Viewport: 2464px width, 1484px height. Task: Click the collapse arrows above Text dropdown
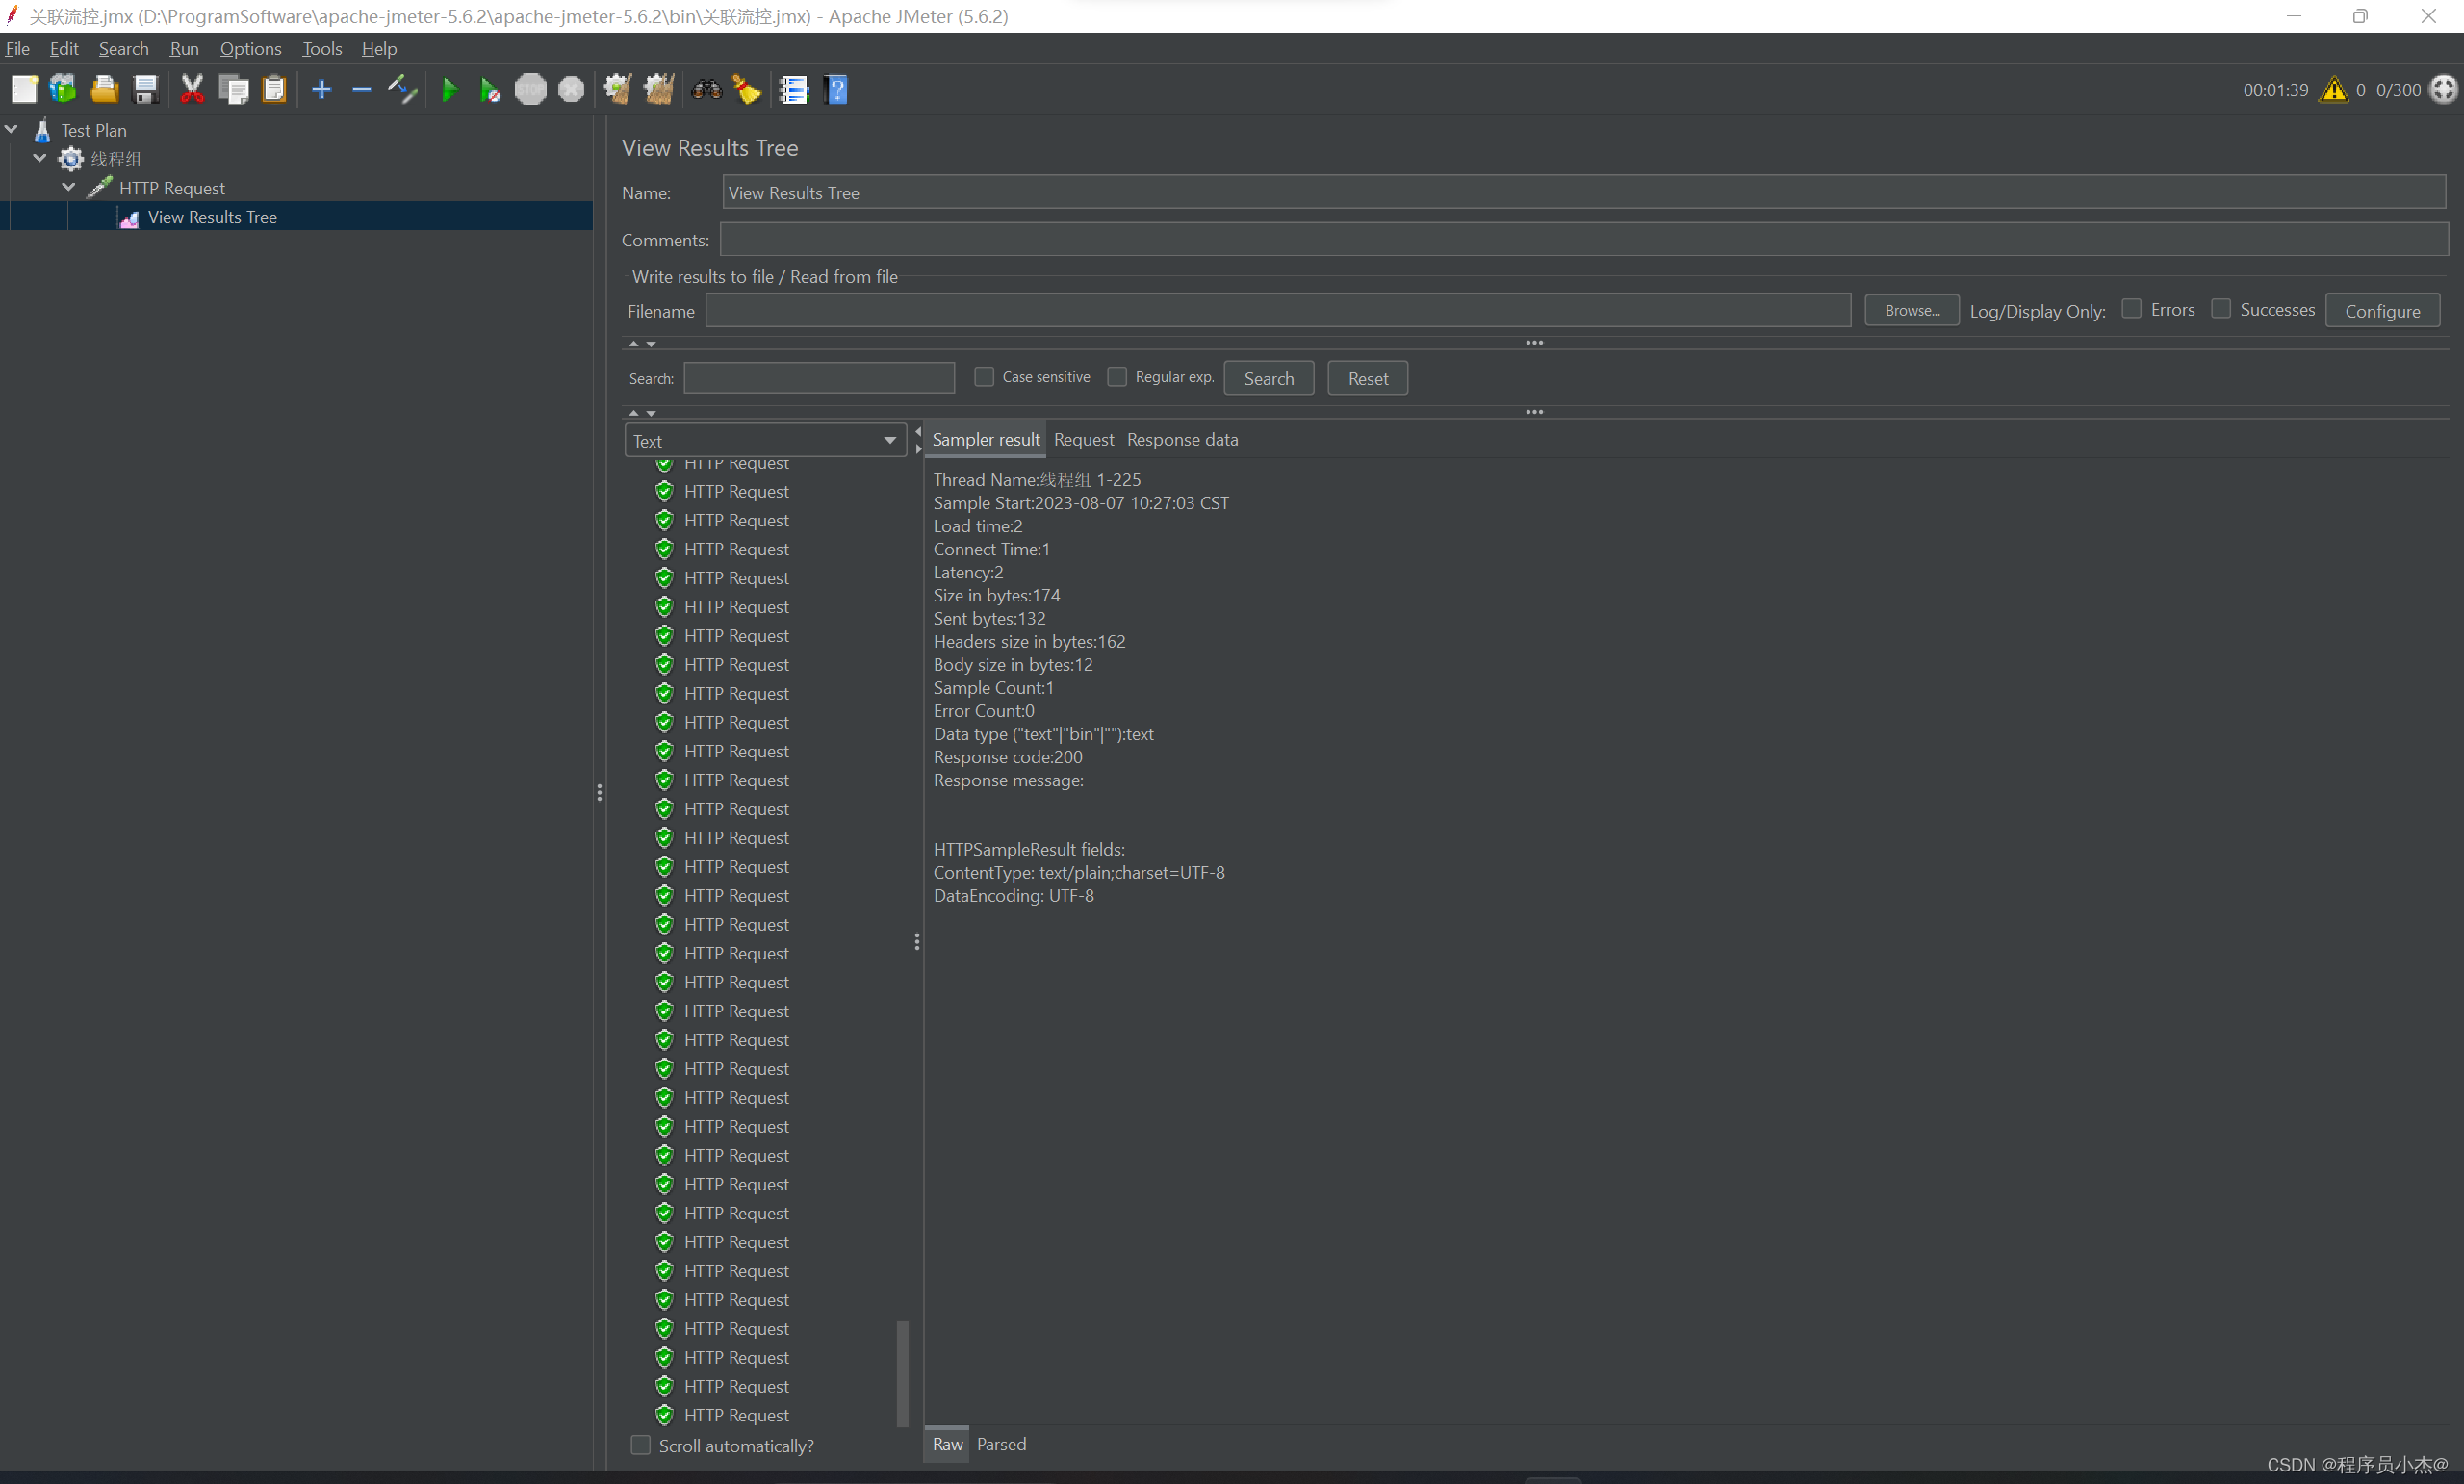point(642,413)
